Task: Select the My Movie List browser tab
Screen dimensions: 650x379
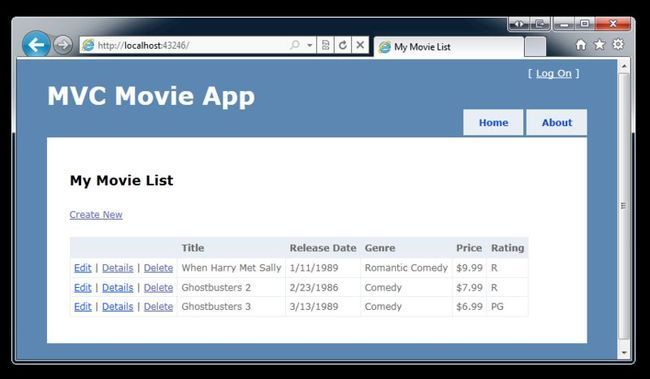Action: click(449, 47)
